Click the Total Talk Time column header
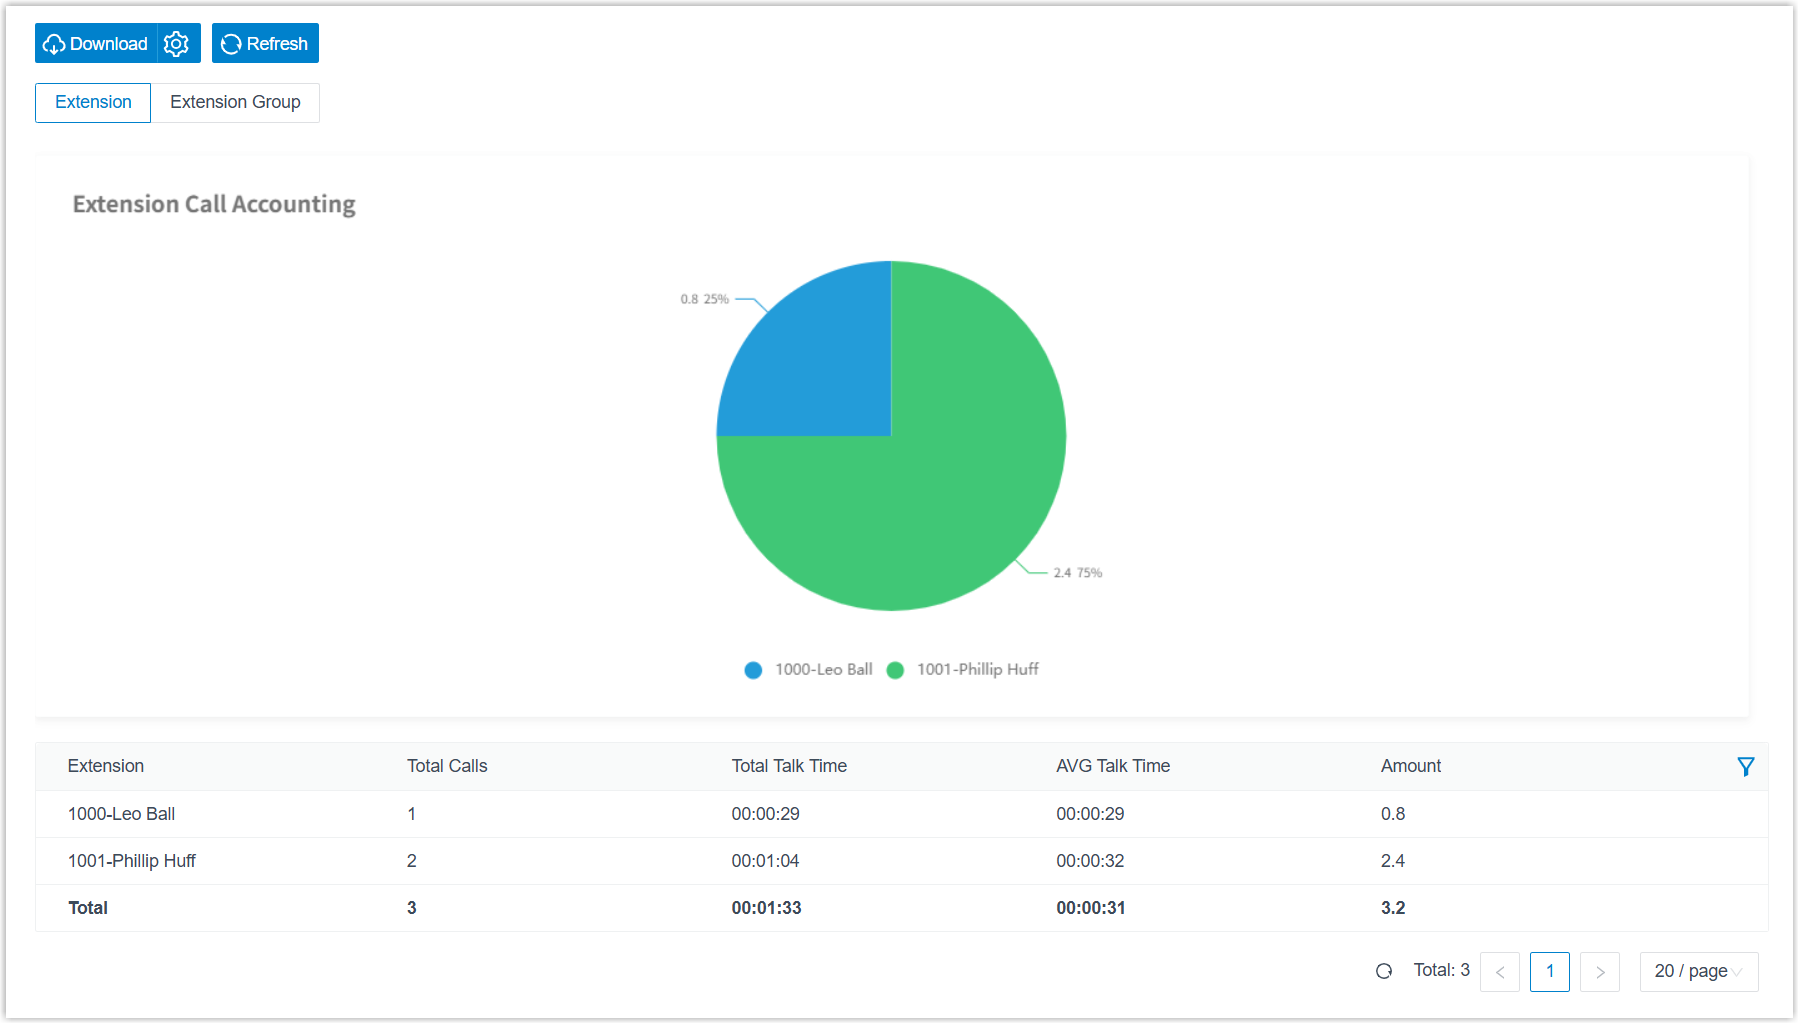This screenshot has height=1024, width=1799. 789,766
